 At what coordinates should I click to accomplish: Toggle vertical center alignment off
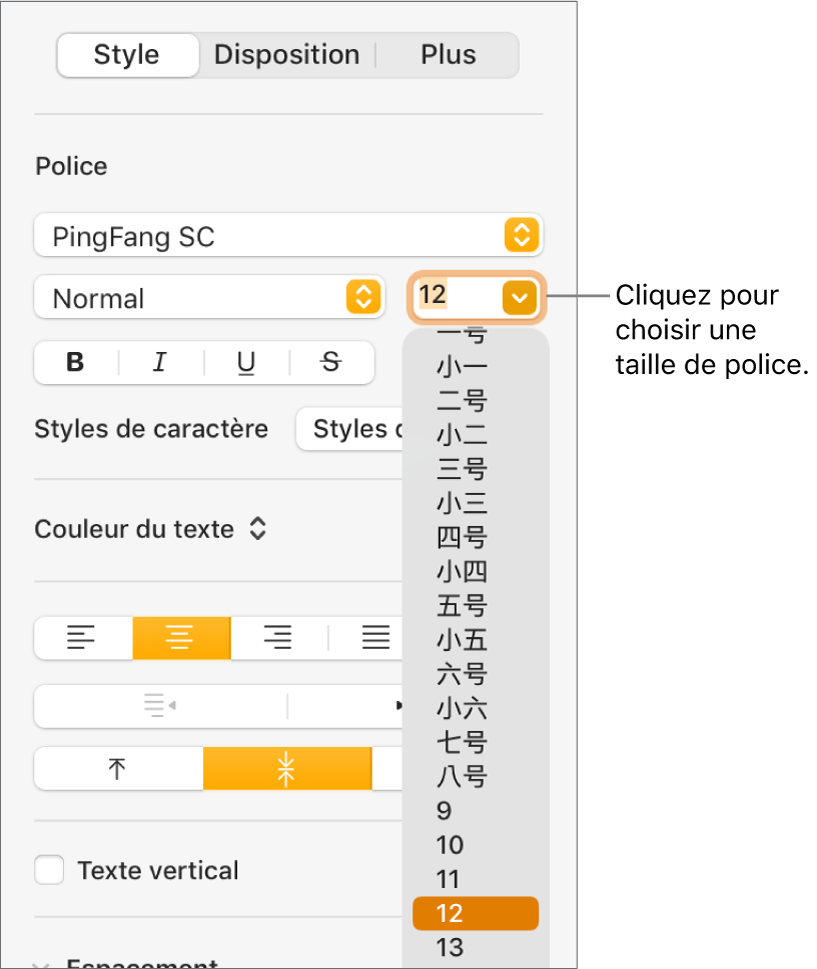point(287,768)
